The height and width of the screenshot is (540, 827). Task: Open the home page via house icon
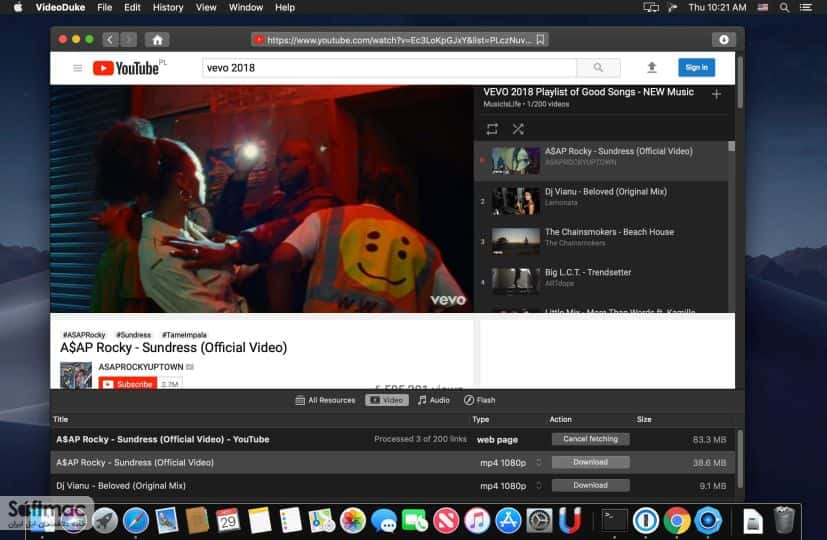tap(157, 40)
